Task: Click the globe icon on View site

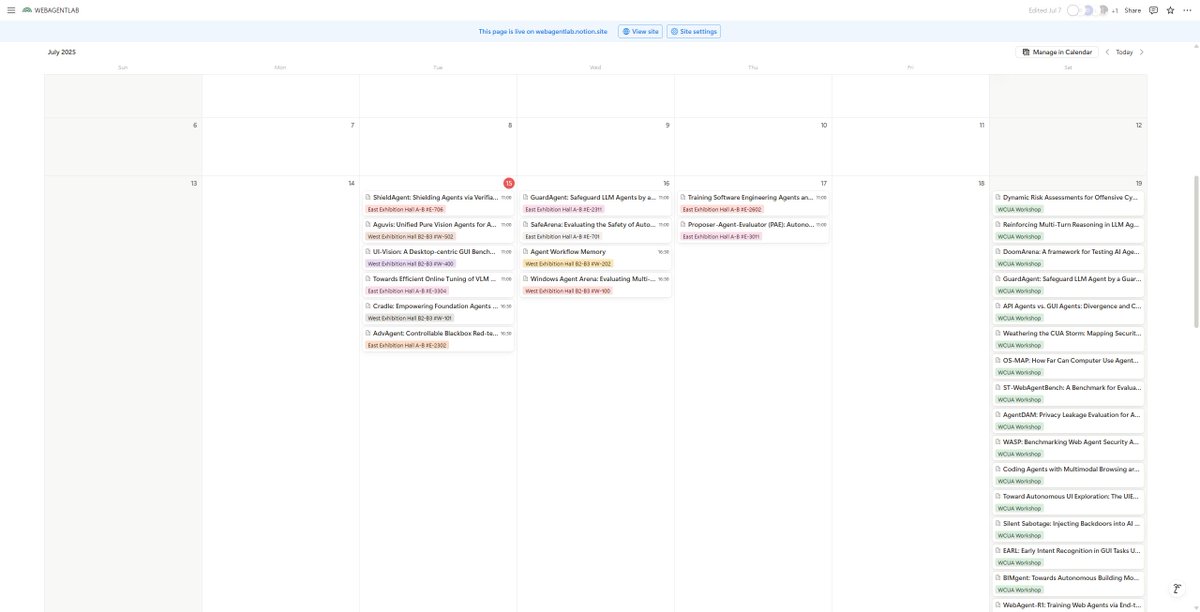Action: (x=626, y=31)
